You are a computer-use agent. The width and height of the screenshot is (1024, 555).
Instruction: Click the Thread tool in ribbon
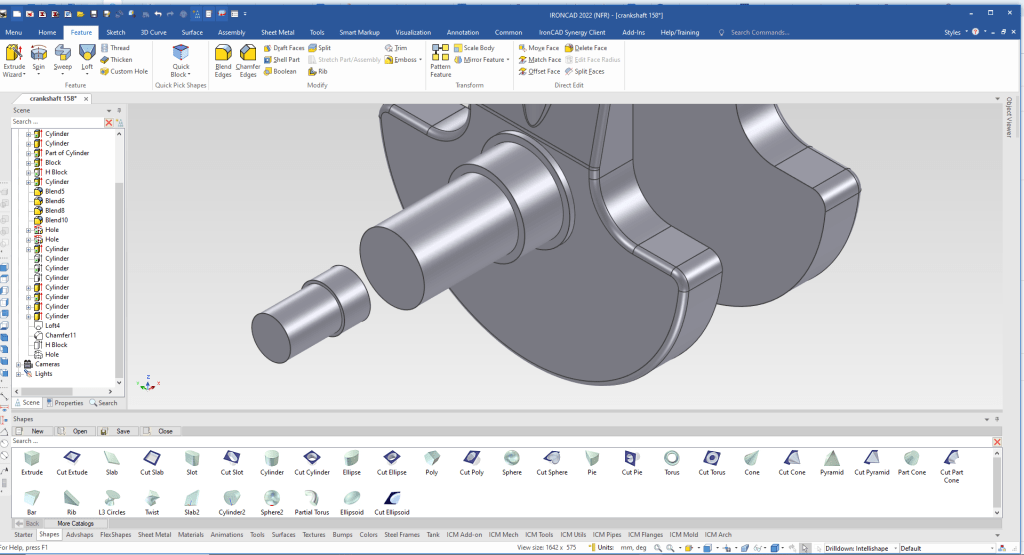pyautogui.click(x=114, y=48)
